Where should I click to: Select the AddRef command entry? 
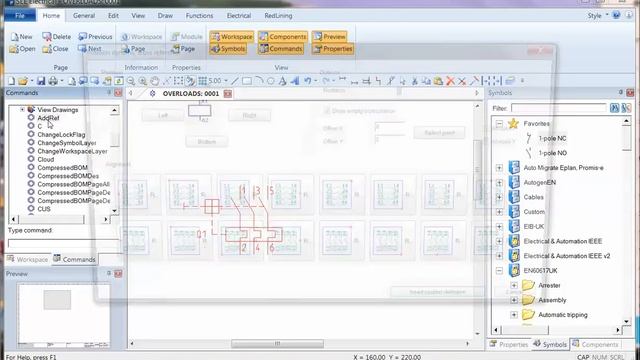coord(48,118)
